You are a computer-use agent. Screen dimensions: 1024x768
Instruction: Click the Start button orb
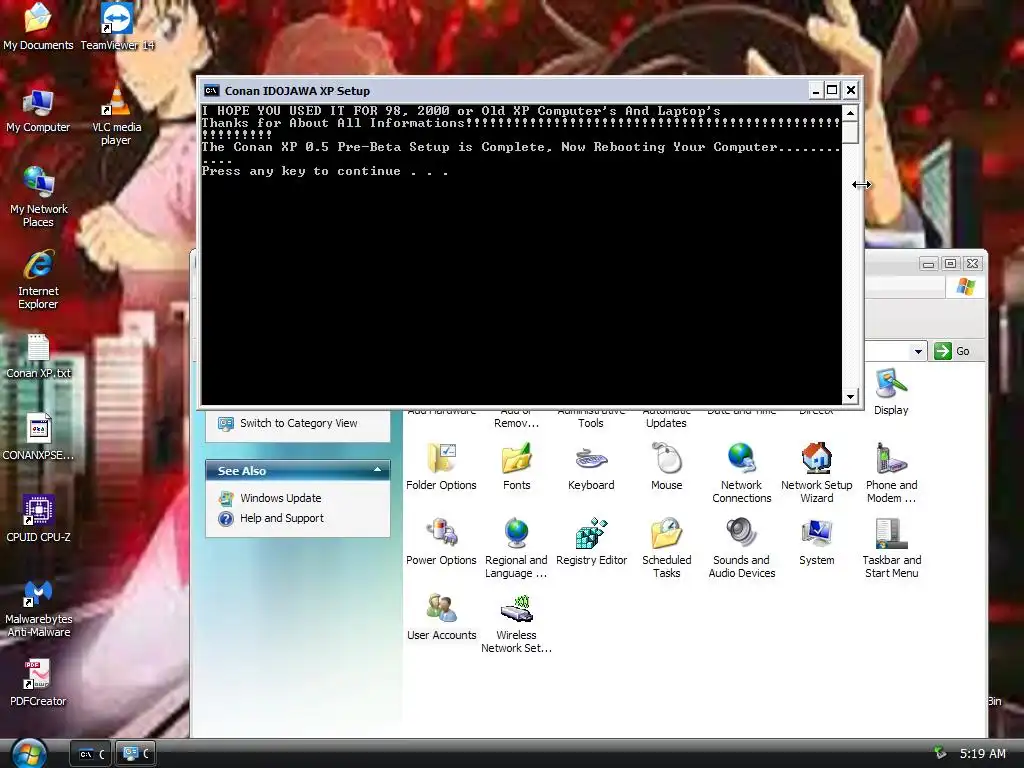pyautogui.click(x=27, y=753)
